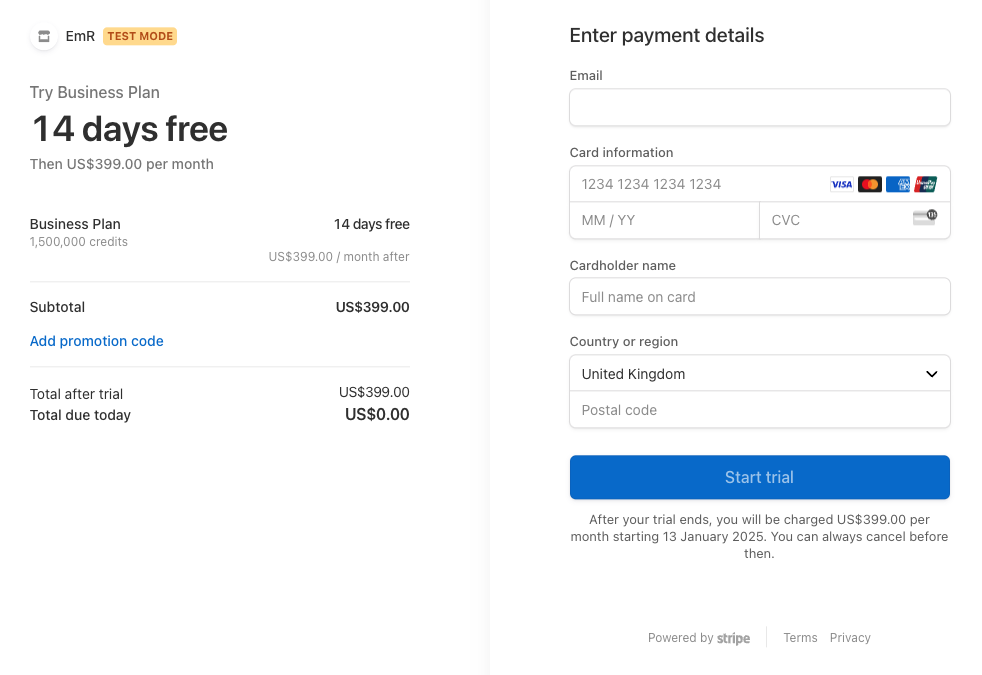The width and height of the screenshot is (982, 675).
Task: Focus the Email input field
Action: point(759,108)
